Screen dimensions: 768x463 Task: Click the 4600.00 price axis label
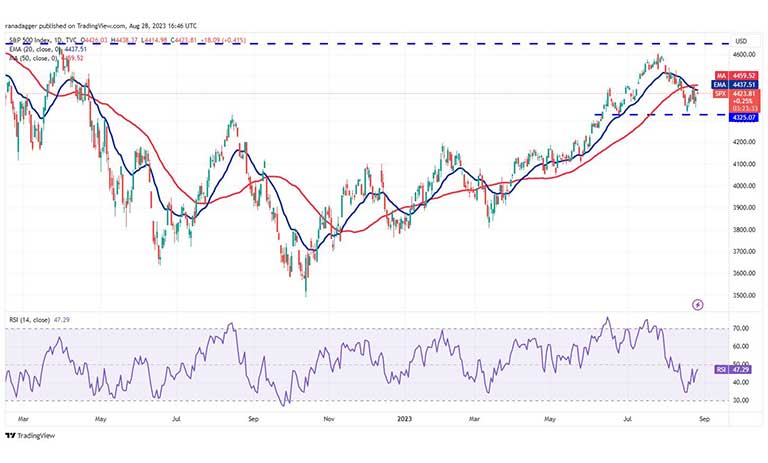(744, 54)
